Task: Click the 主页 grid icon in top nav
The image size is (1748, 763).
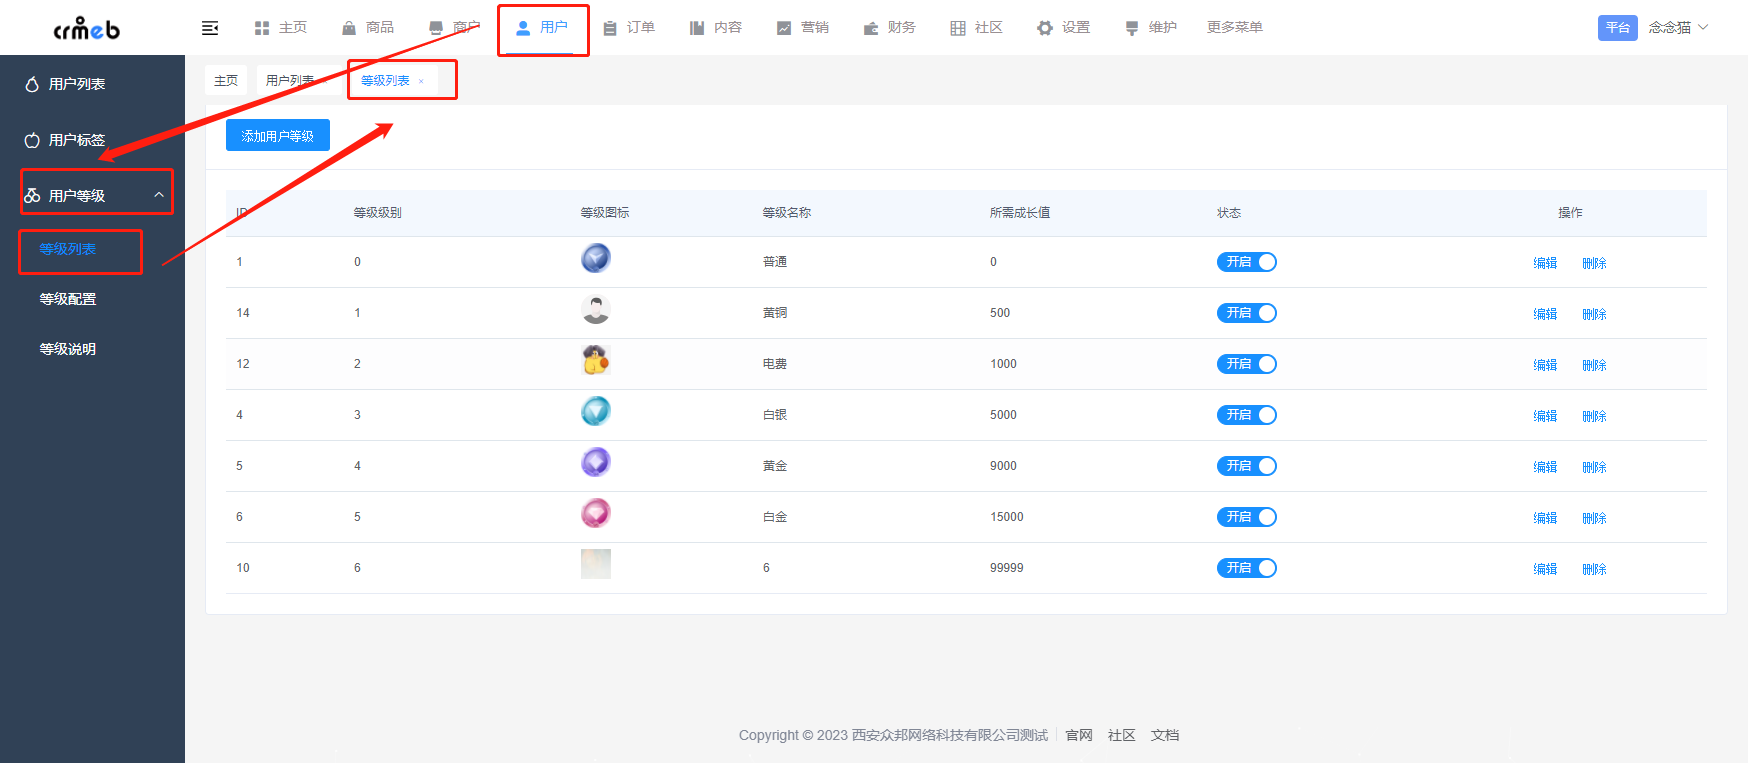Action: 262,28
